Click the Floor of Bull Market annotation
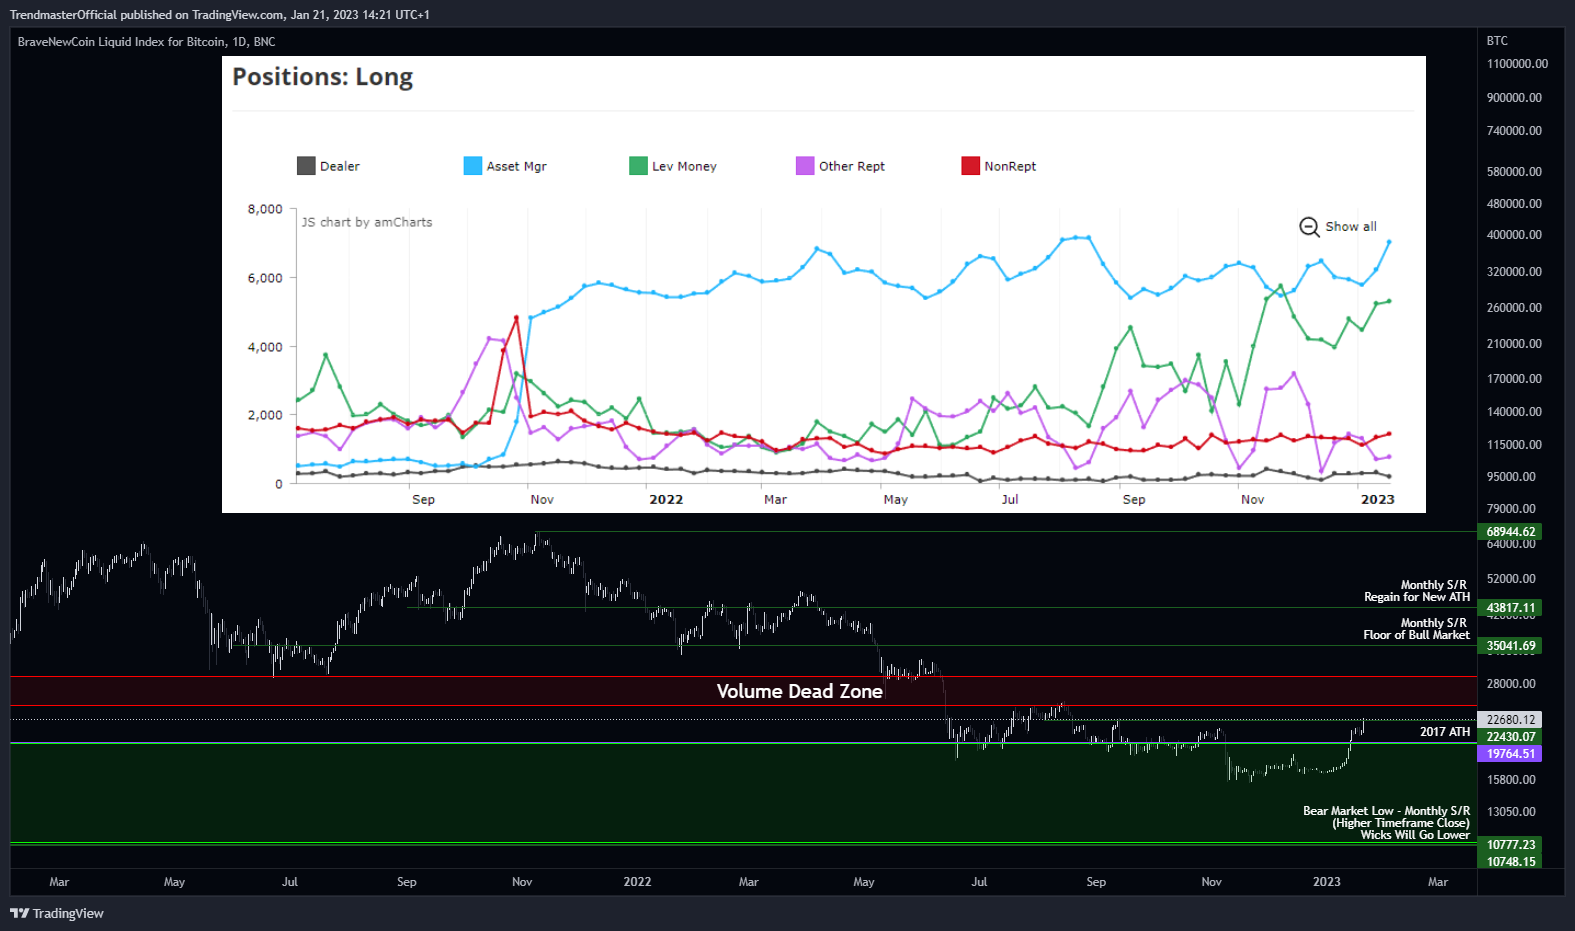 (1416, 635)
